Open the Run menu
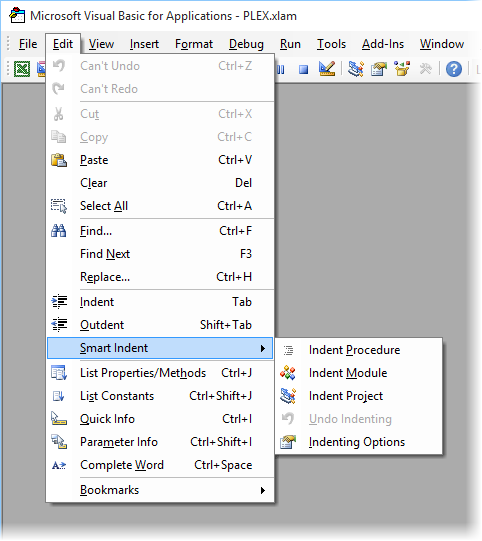482x541 pixels. point(290,44)
